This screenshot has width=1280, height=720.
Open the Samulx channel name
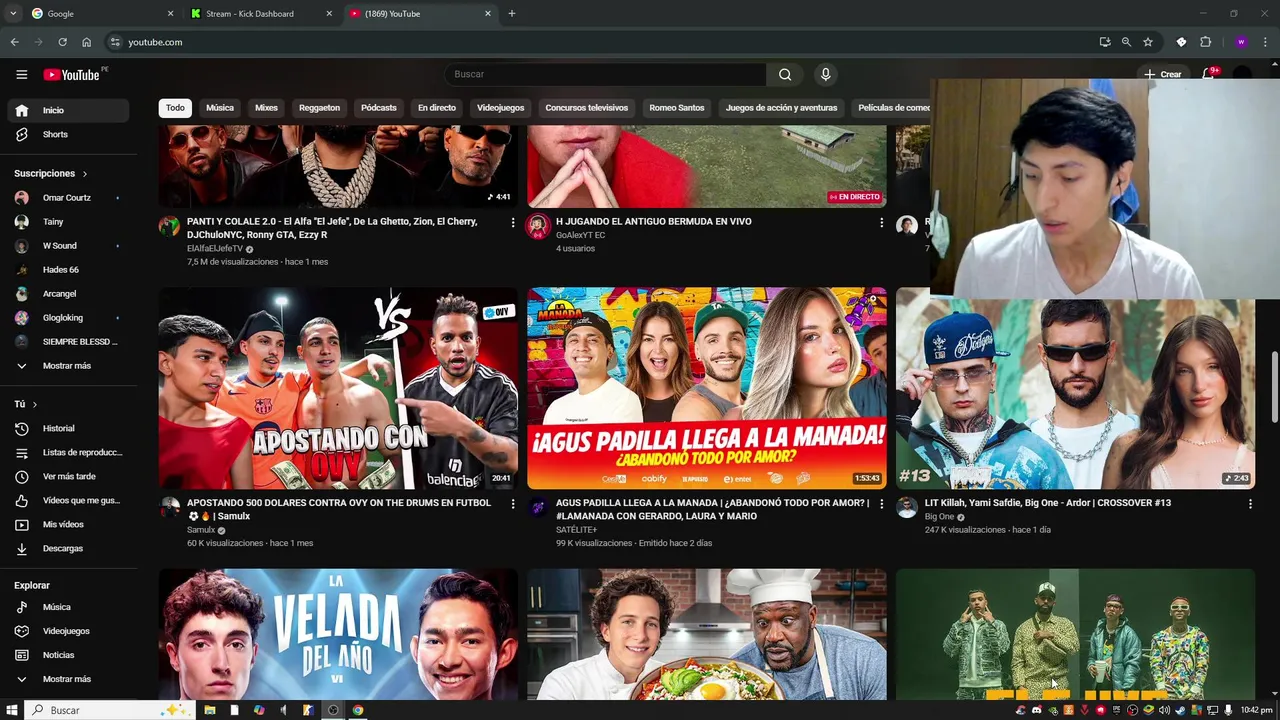click(x=201, y=530)
